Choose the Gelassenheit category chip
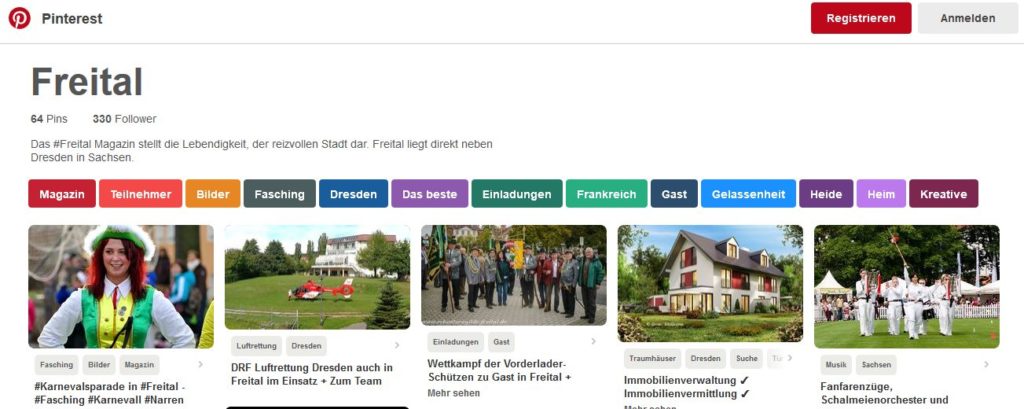 point(748,194)
